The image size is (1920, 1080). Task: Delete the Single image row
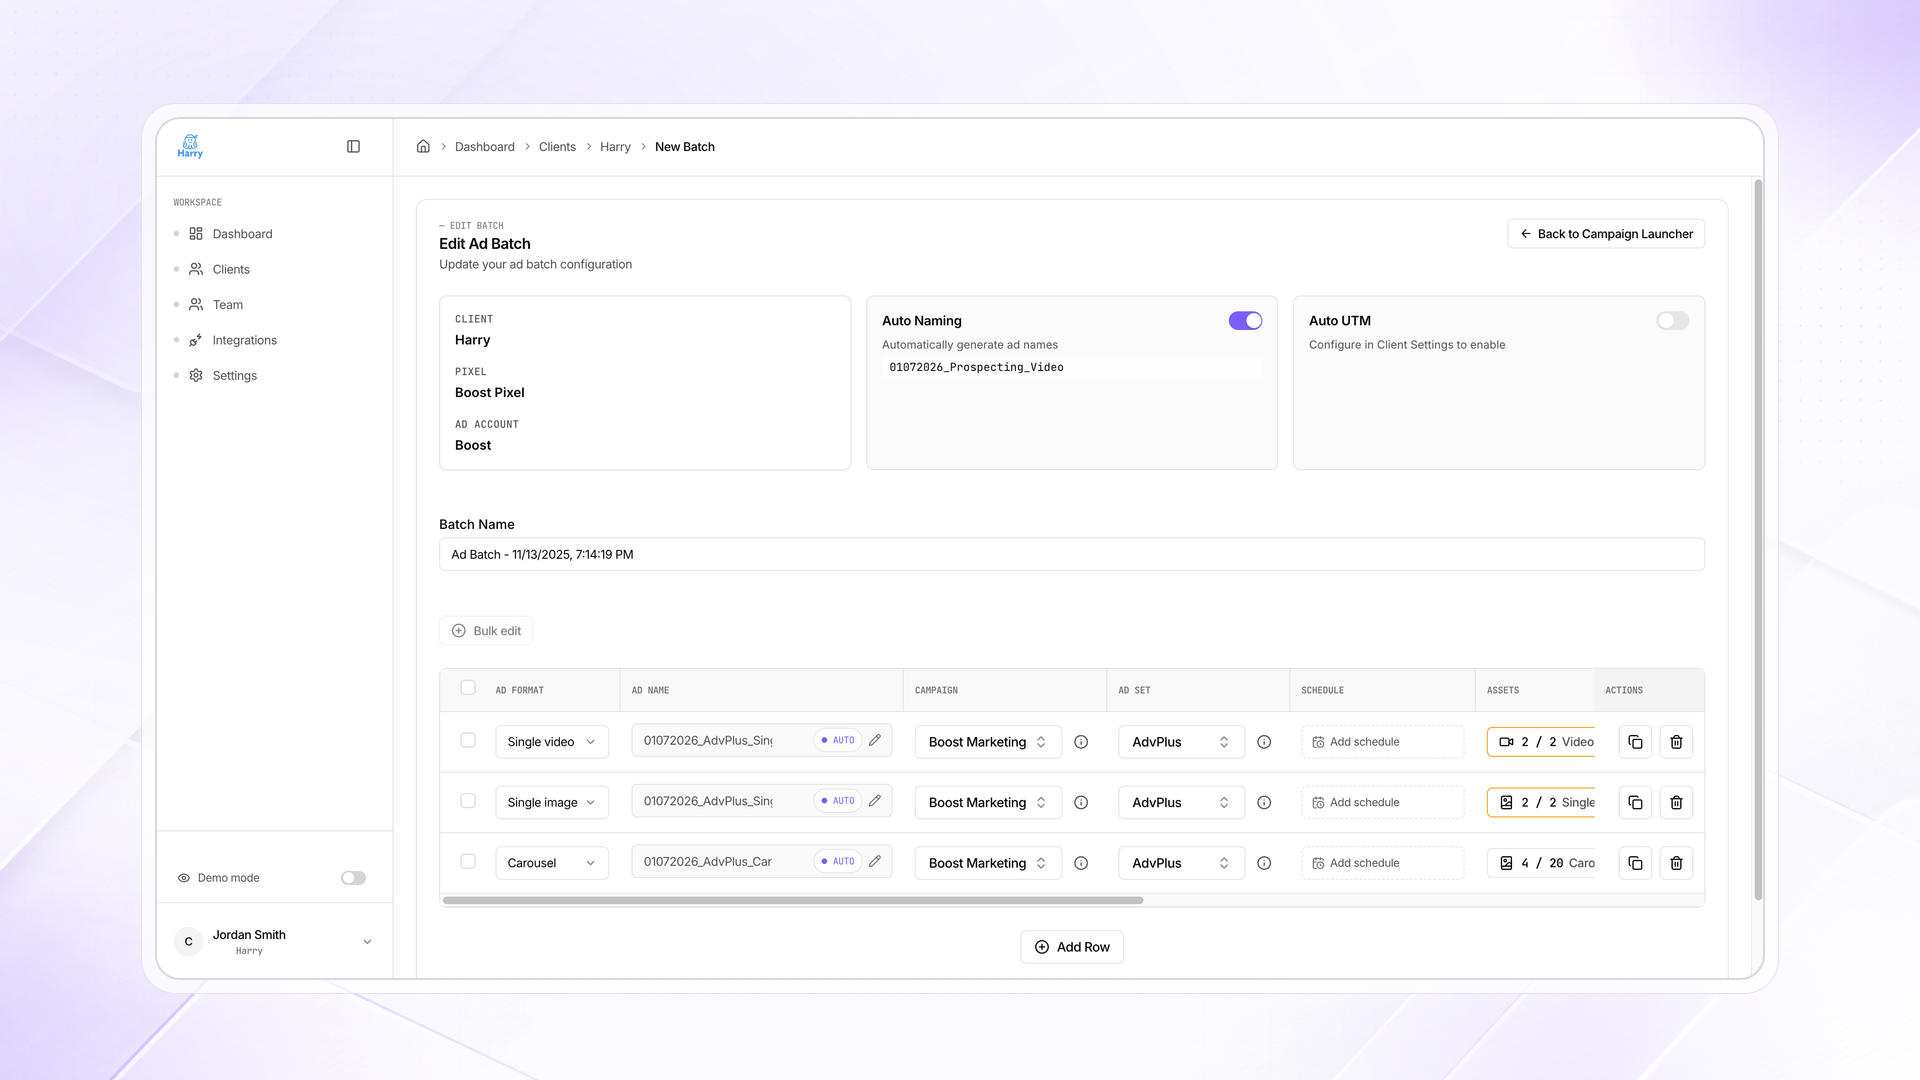click(x=1676, y=802)
